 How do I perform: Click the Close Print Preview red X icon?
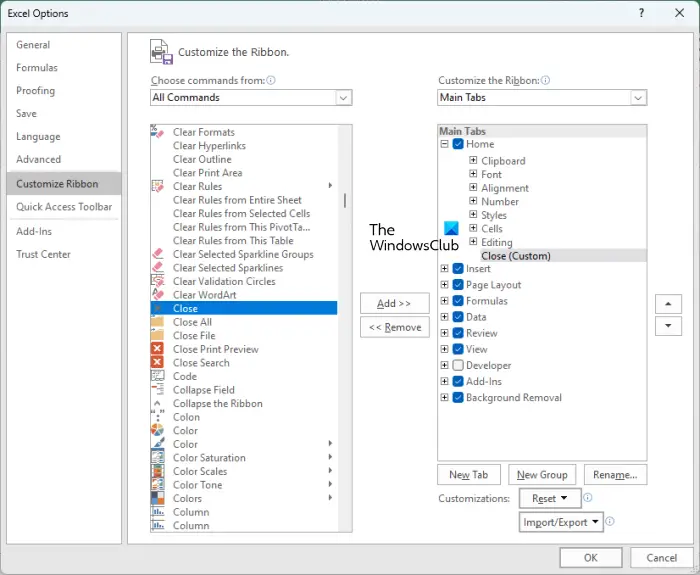[x=157, y=349]
